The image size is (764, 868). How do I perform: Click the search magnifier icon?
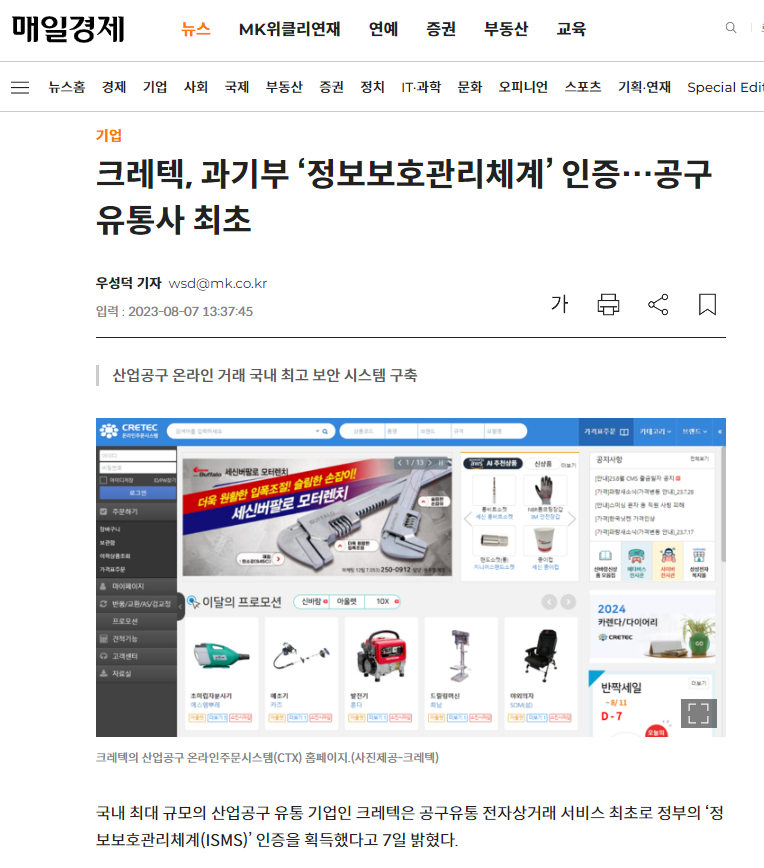click(731, 28)
